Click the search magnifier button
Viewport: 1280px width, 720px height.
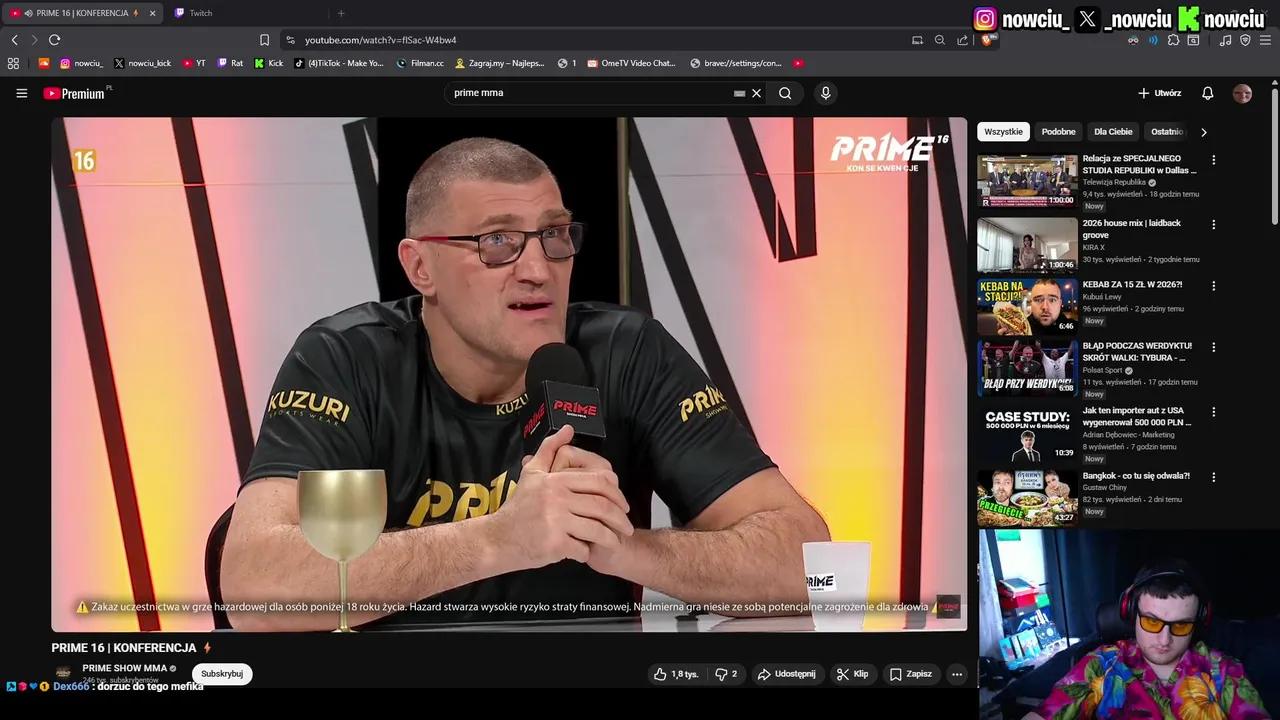[x=785, y=93]
